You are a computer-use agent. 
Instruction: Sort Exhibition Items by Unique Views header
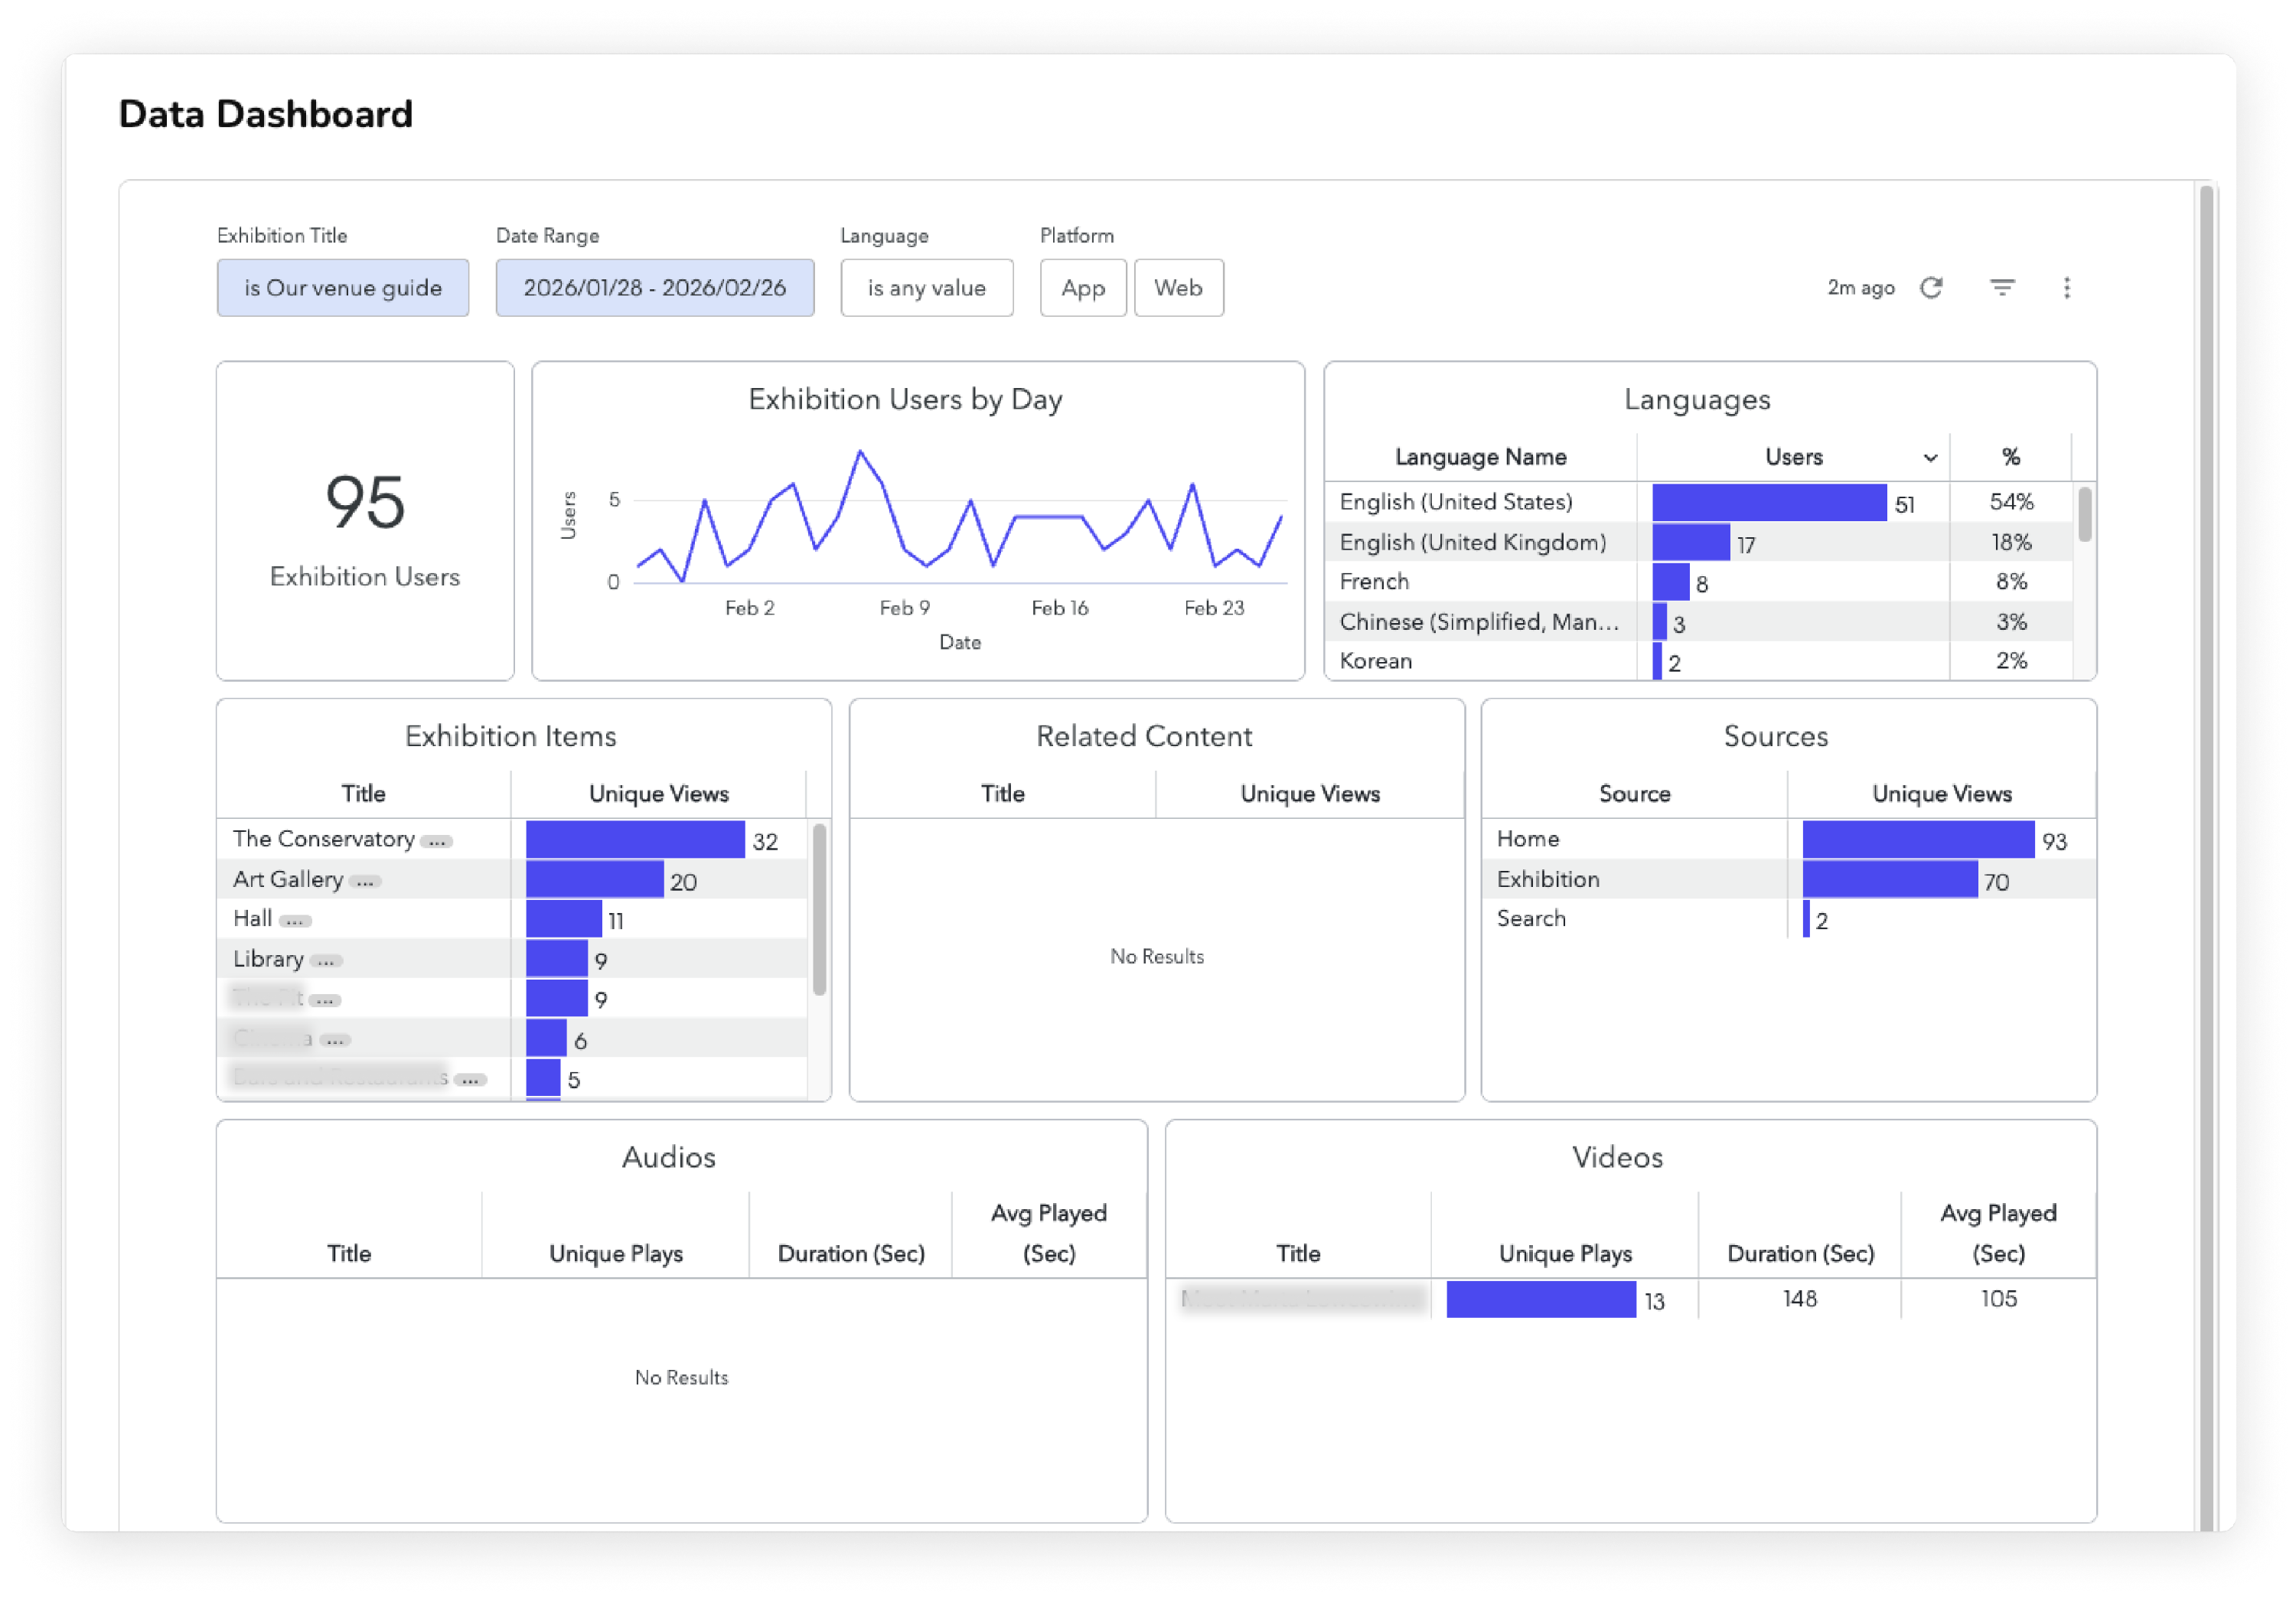pyautogui.click(x=658, y=794)
